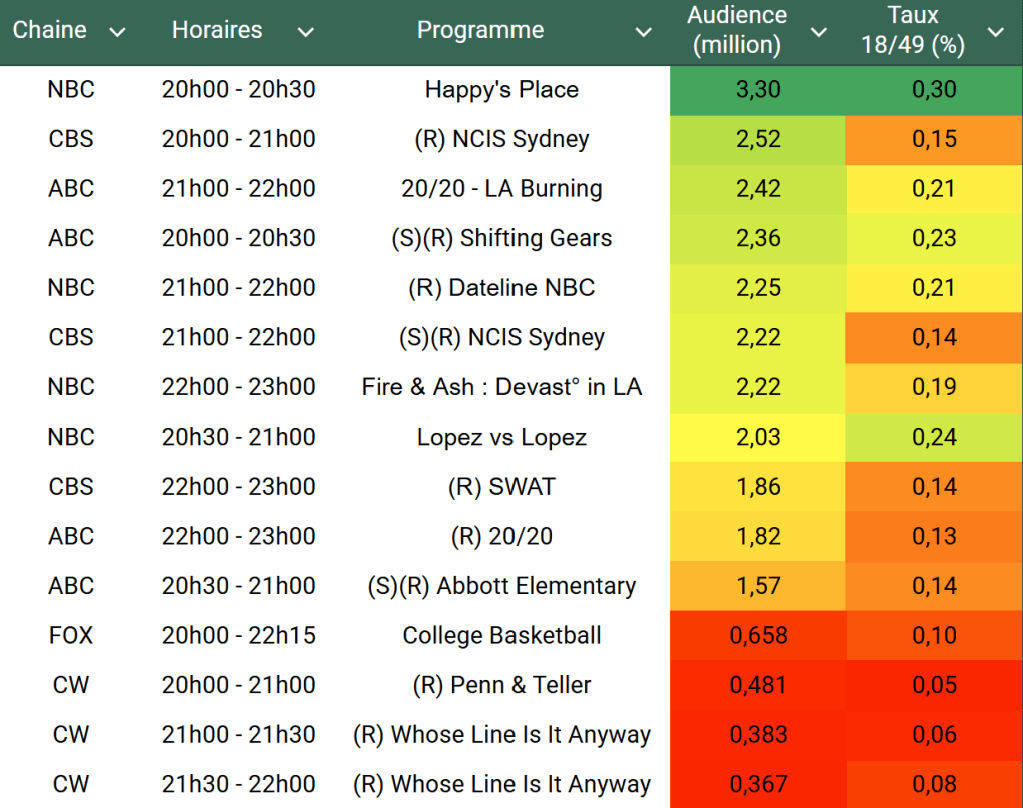This screenshot has height=808, width=1023.
Task: Select the (R) SWAT programme cell
Action: [501, 487]
